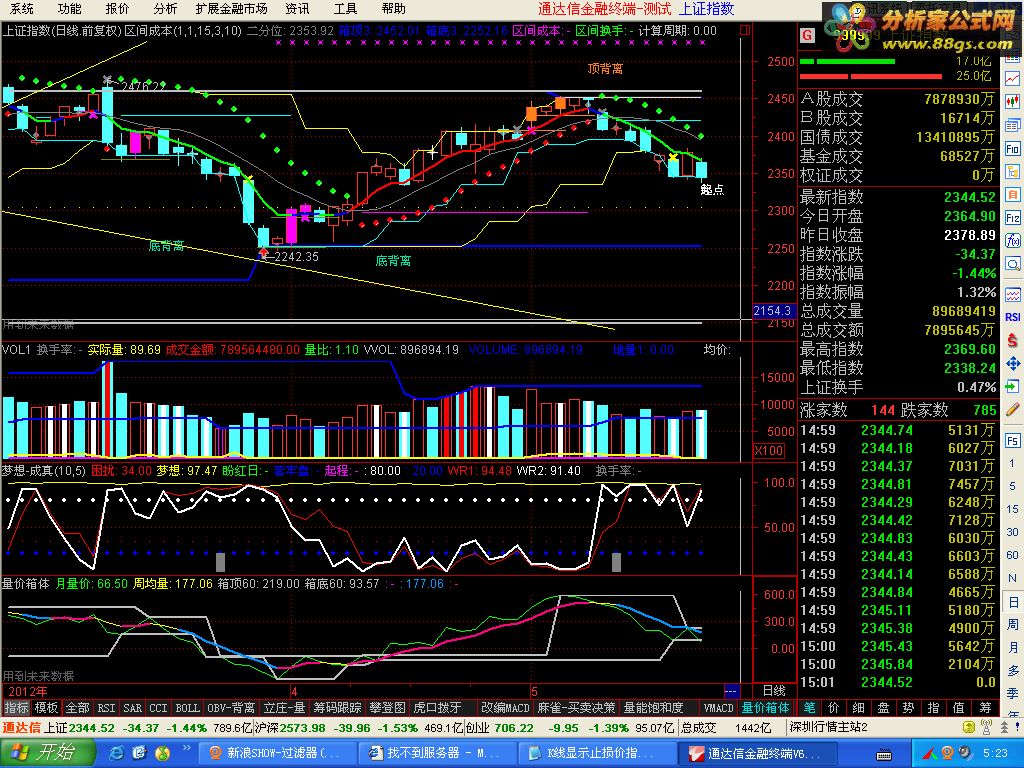
Task: Open the K线显示止损价指 taskbar window
Action: pos(598,753)
